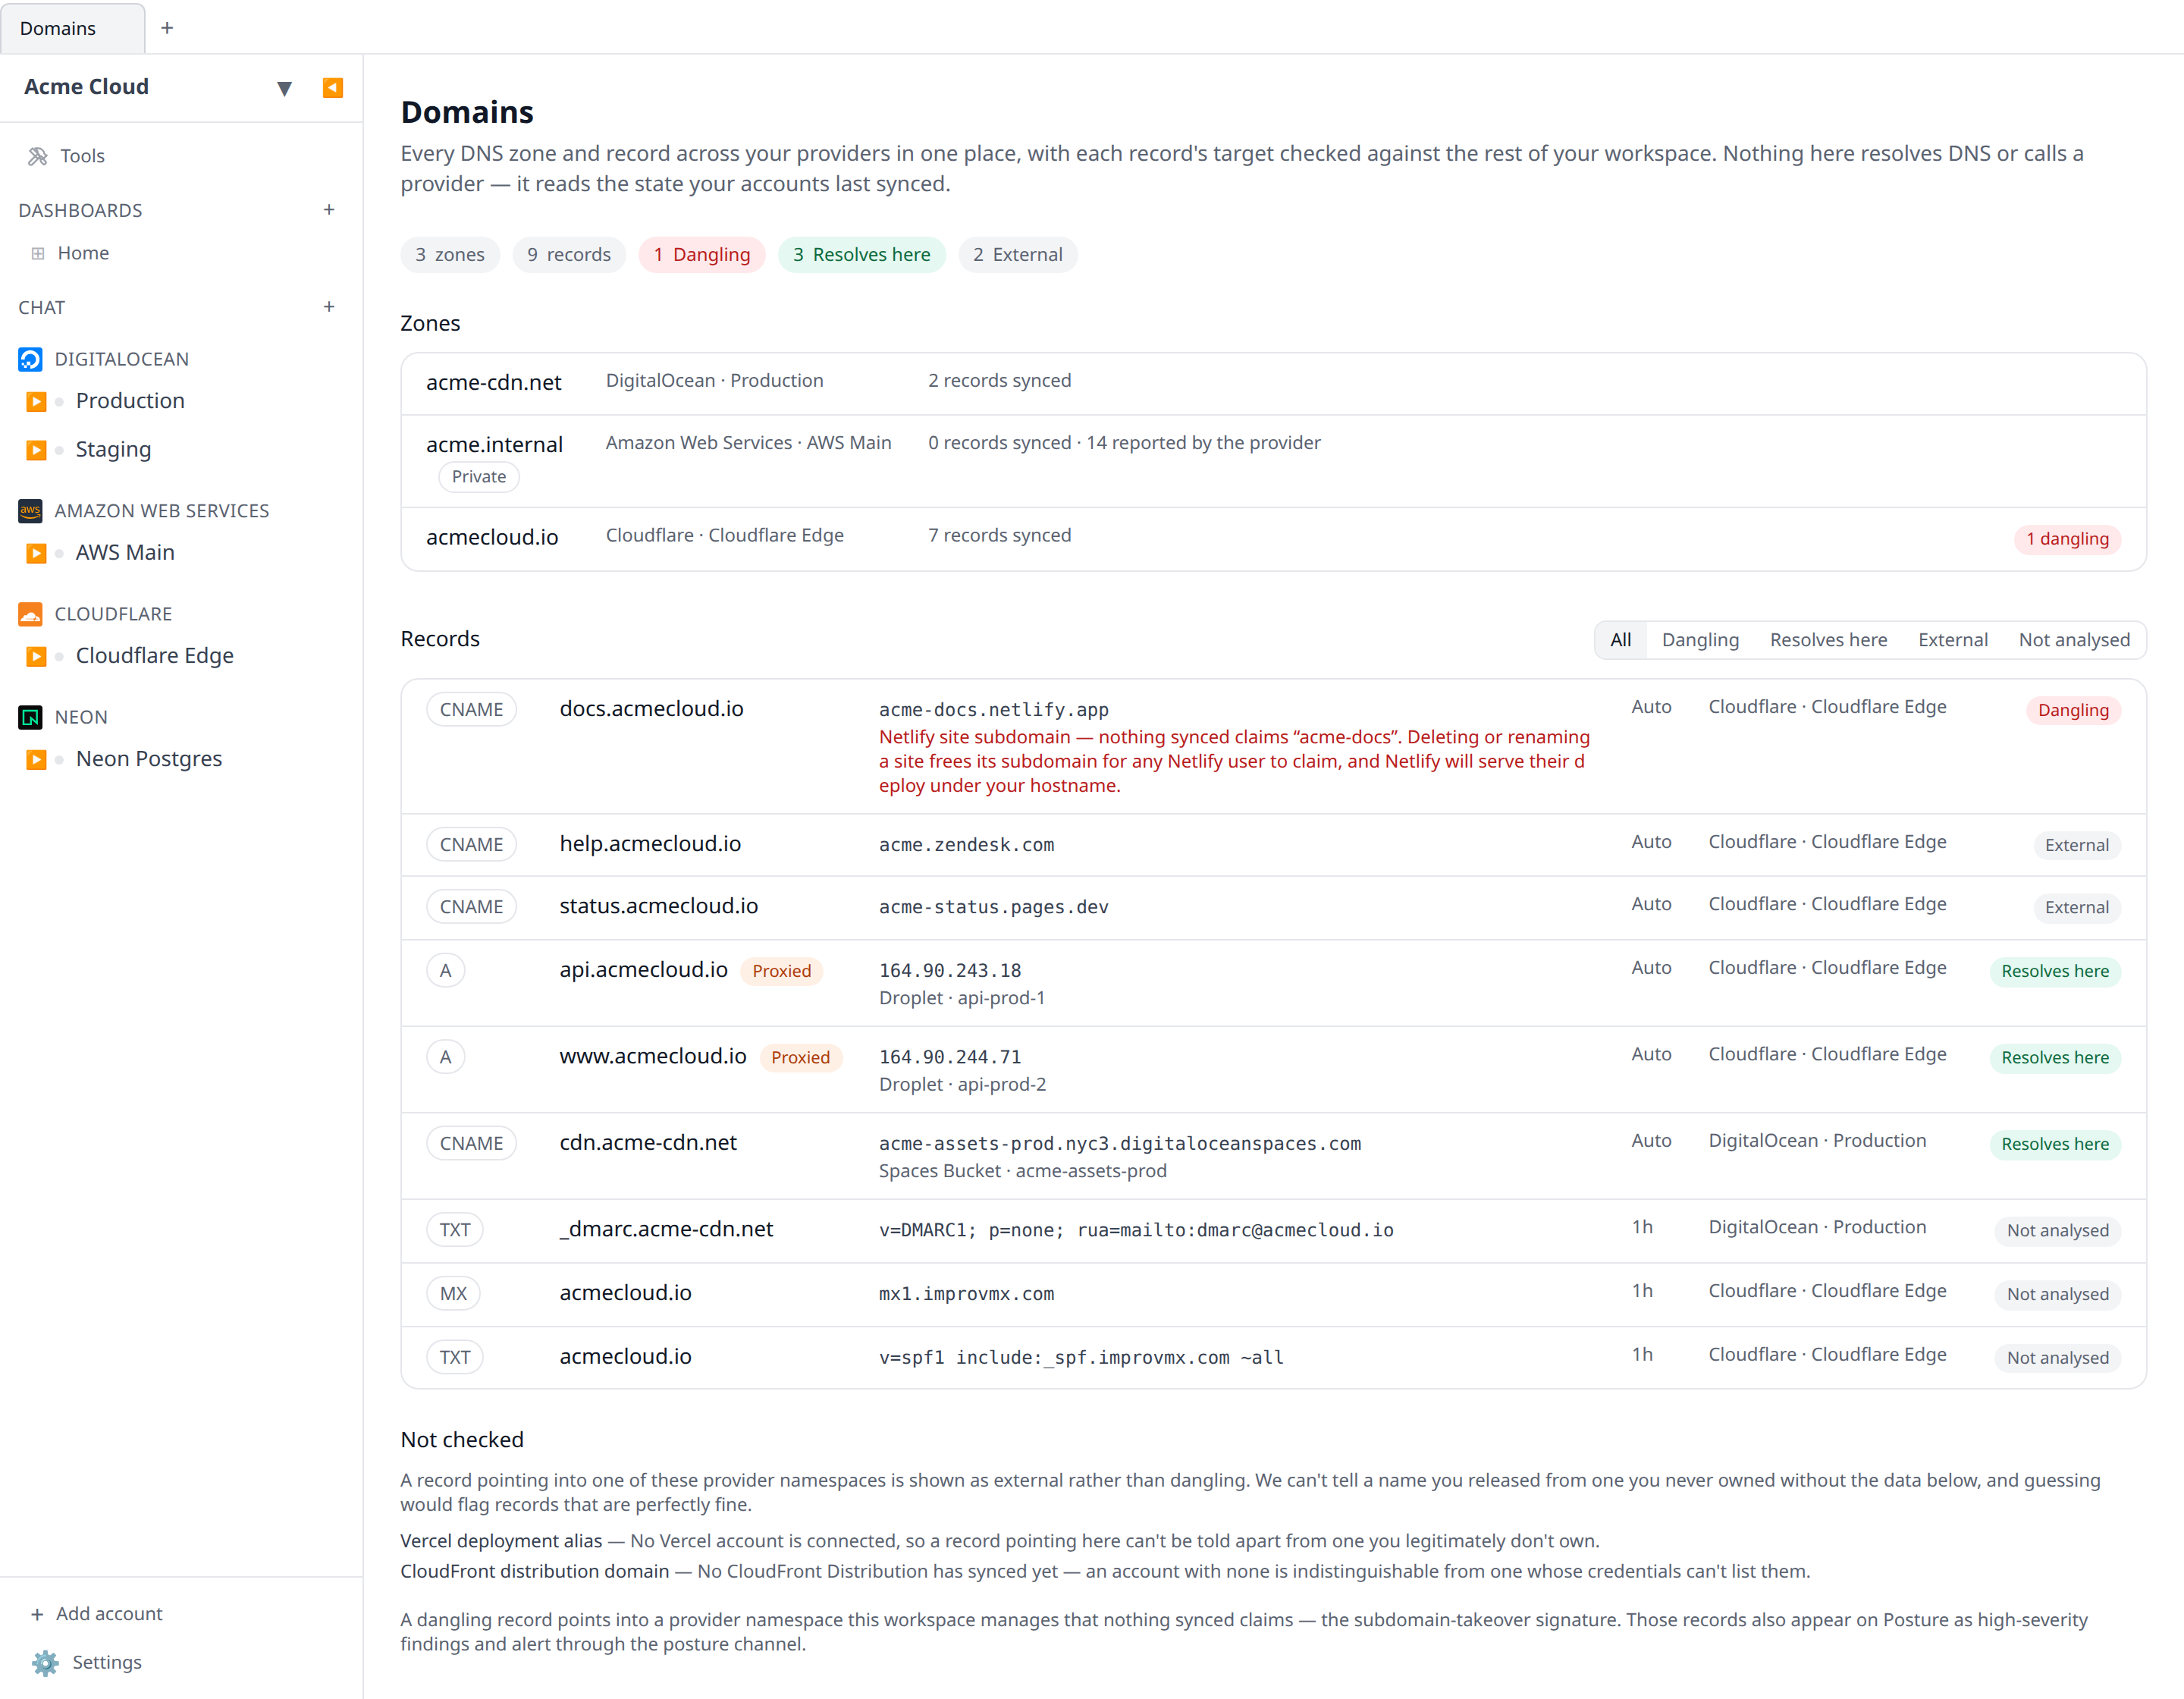The image size is (2184, 1699).
Task: Select the _dmarc.acme-cdn.net record
Action: tap(1273, 1231)
